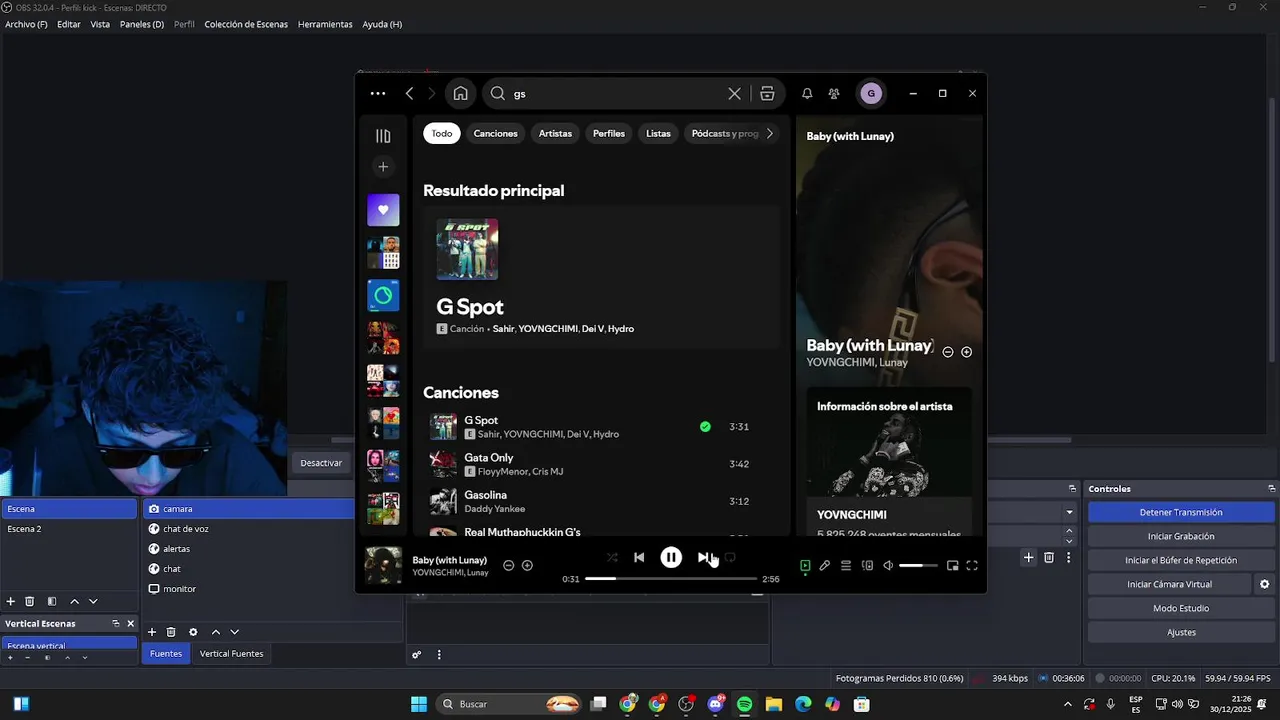Select the Listas filter chip

658,133
